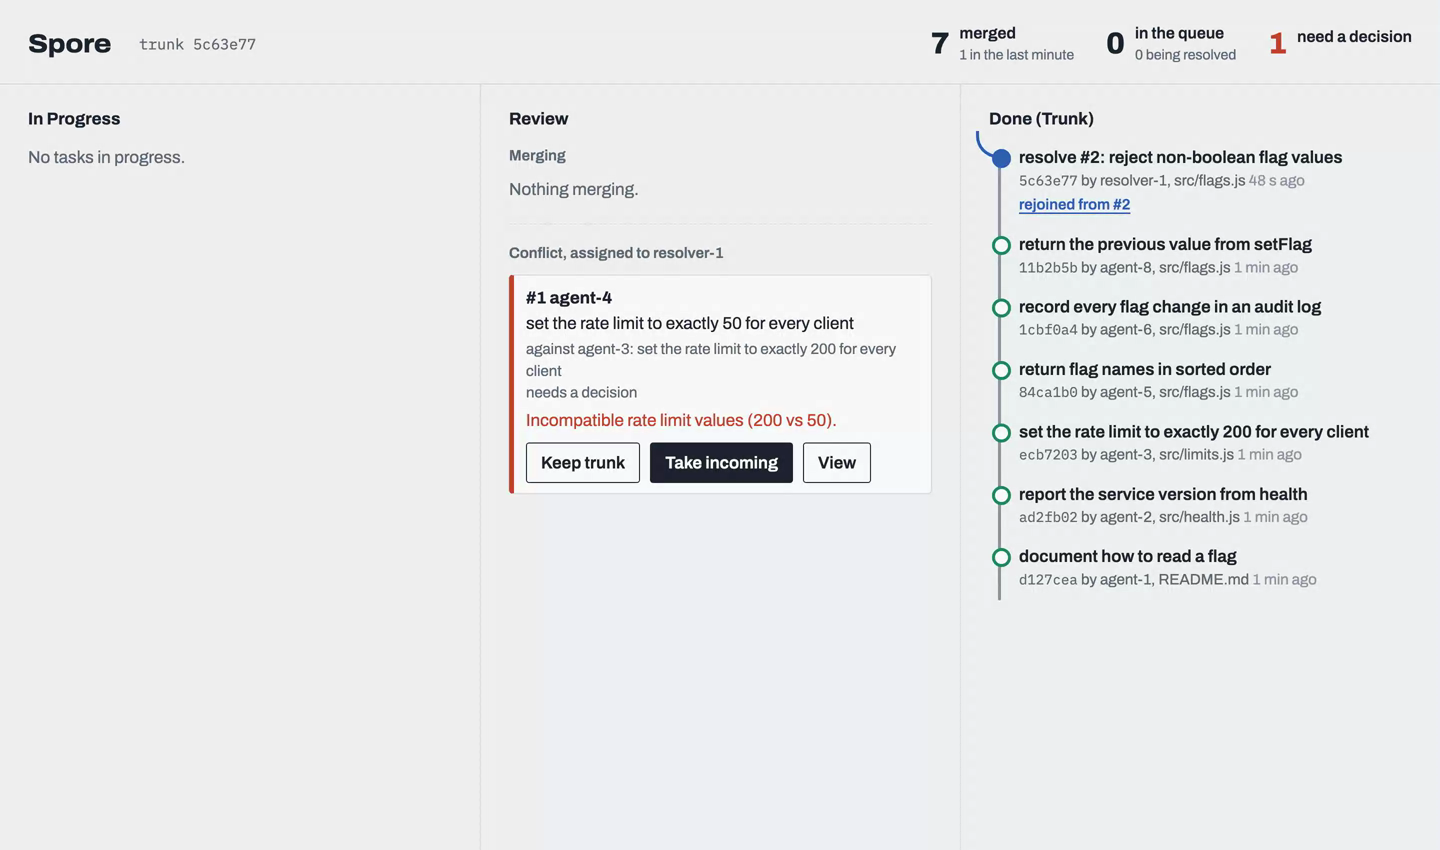Select the commit node for set the rate limit 200
This screenshot has width=1440, height=850.
[x=1001, y=433]
